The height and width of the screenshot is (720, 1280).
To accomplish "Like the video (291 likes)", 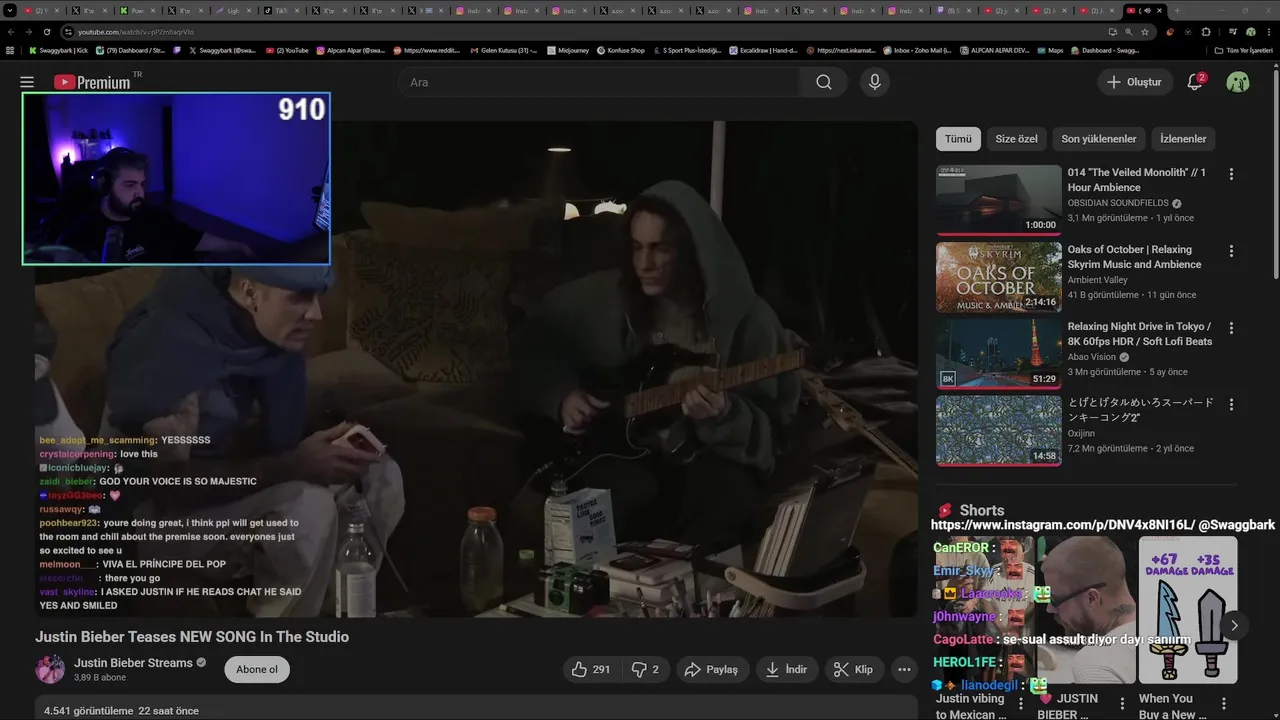I will point(590,669).
